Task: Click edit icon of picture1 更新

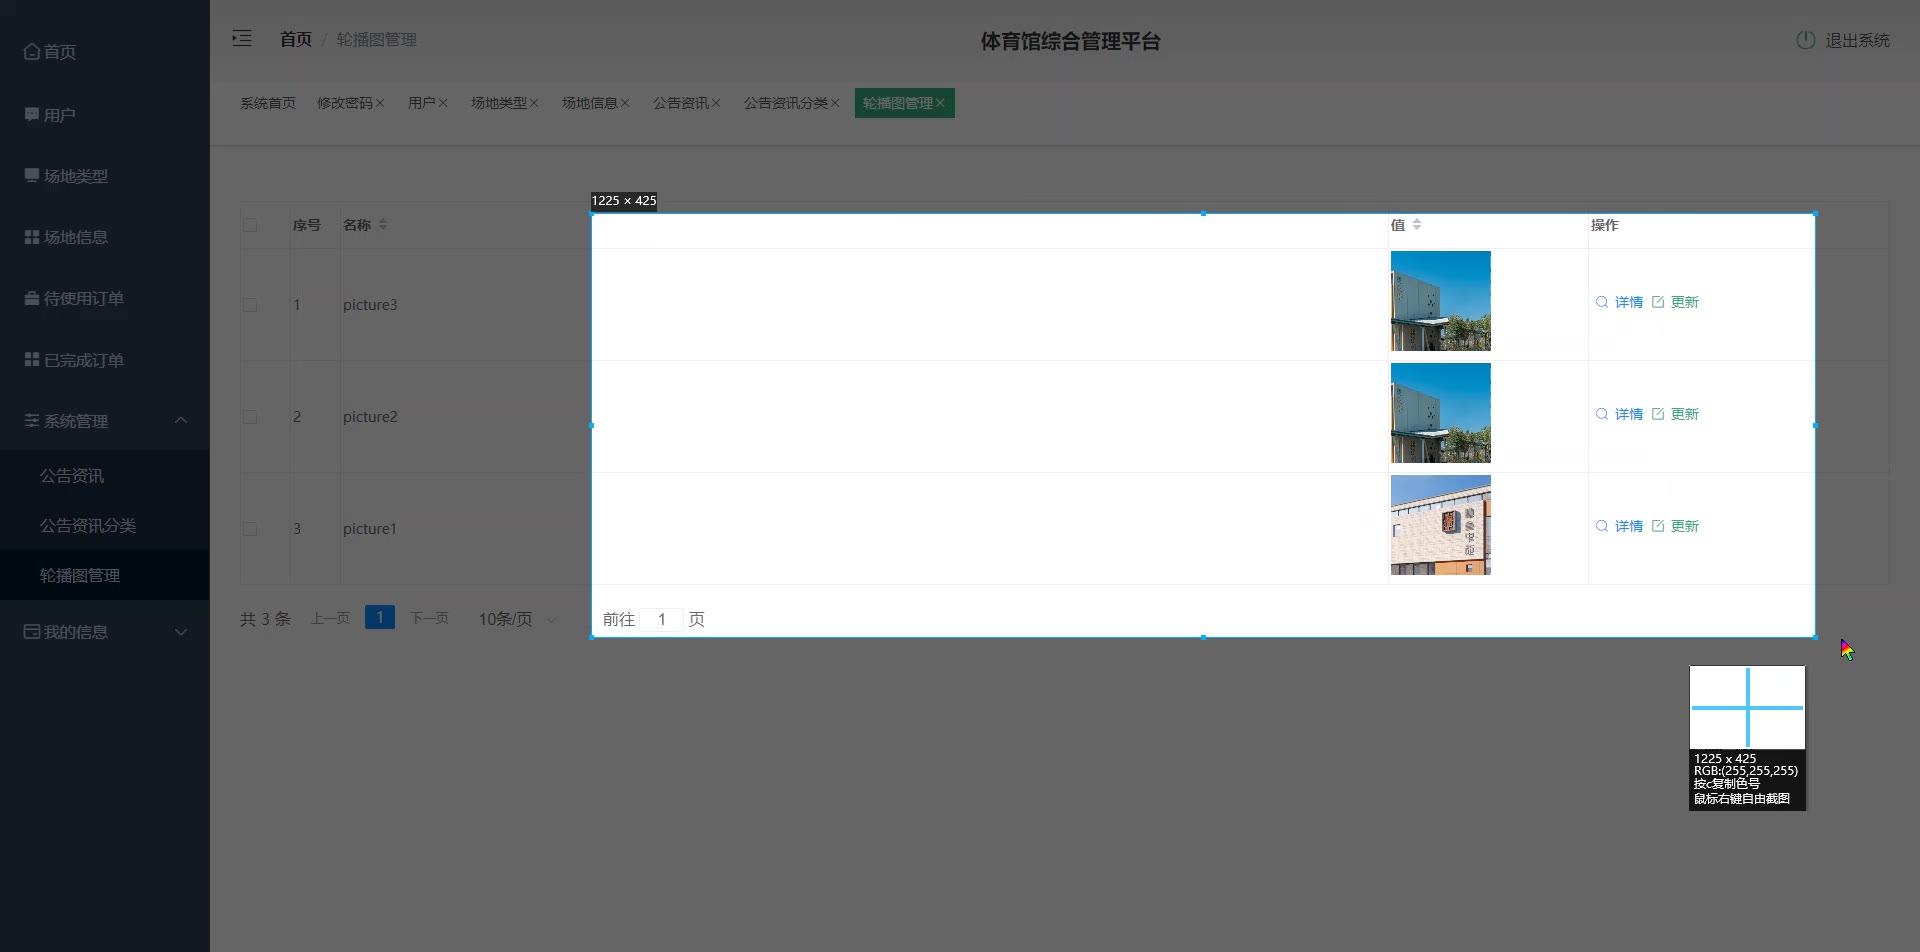Action: (x=1658, y=526)
